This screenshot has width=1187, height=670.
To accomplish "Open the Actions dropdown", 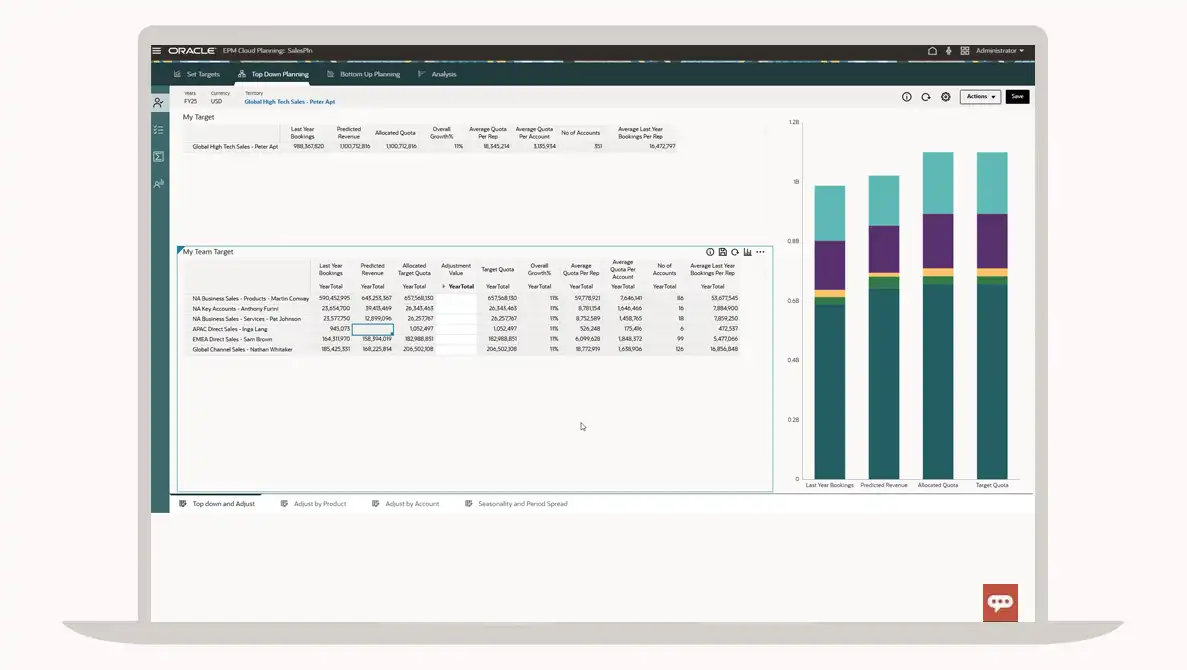I will point(980,97).
